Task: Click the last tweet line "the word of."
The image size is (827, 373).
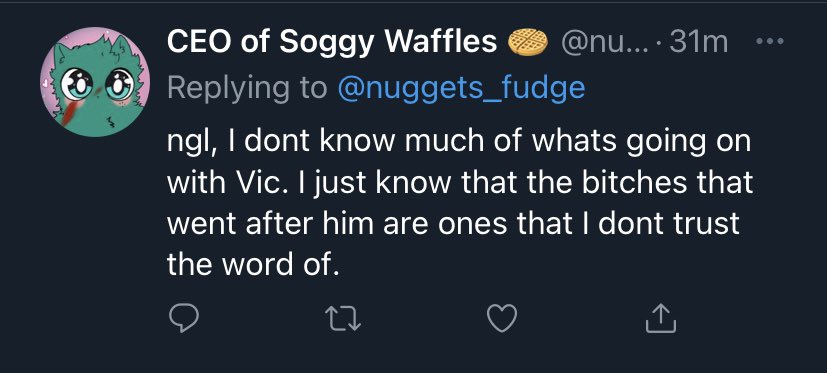Action: click(252, 264)
